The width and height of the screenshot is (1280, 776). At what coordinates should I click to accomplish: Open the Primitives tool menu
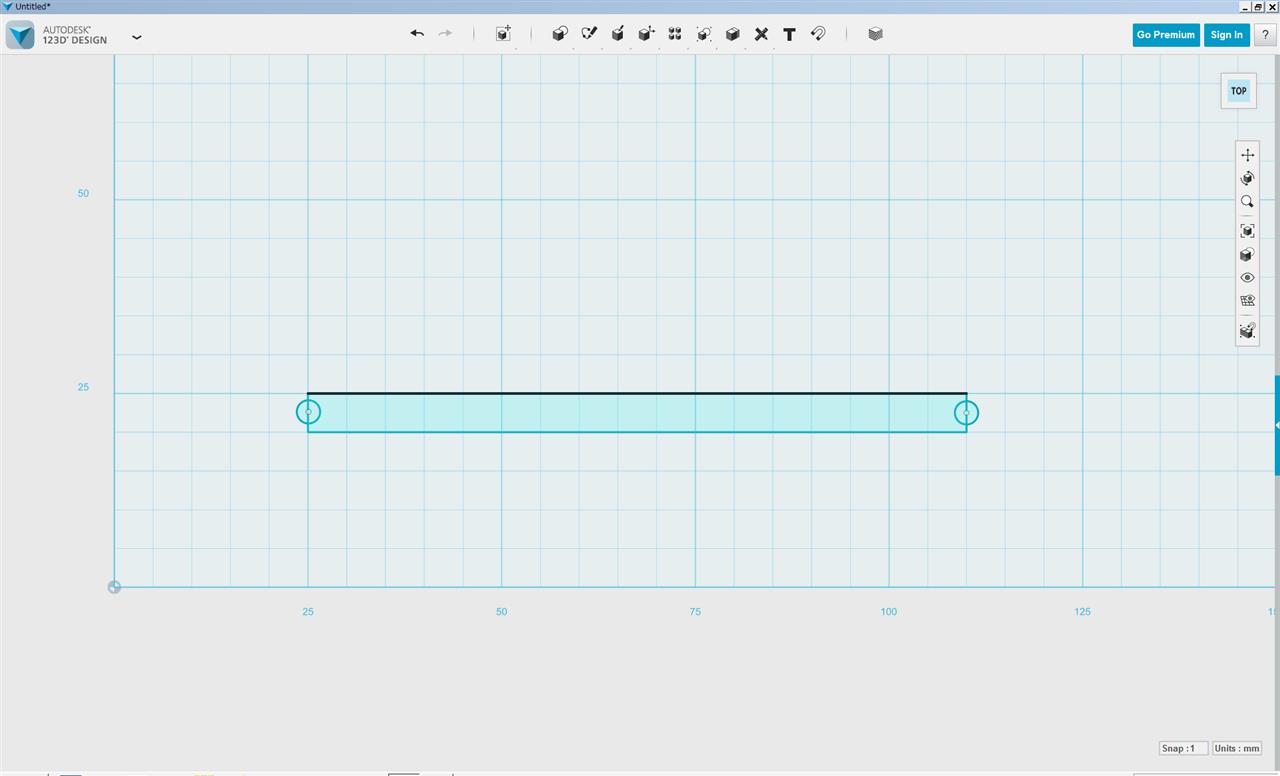point(560,34)
